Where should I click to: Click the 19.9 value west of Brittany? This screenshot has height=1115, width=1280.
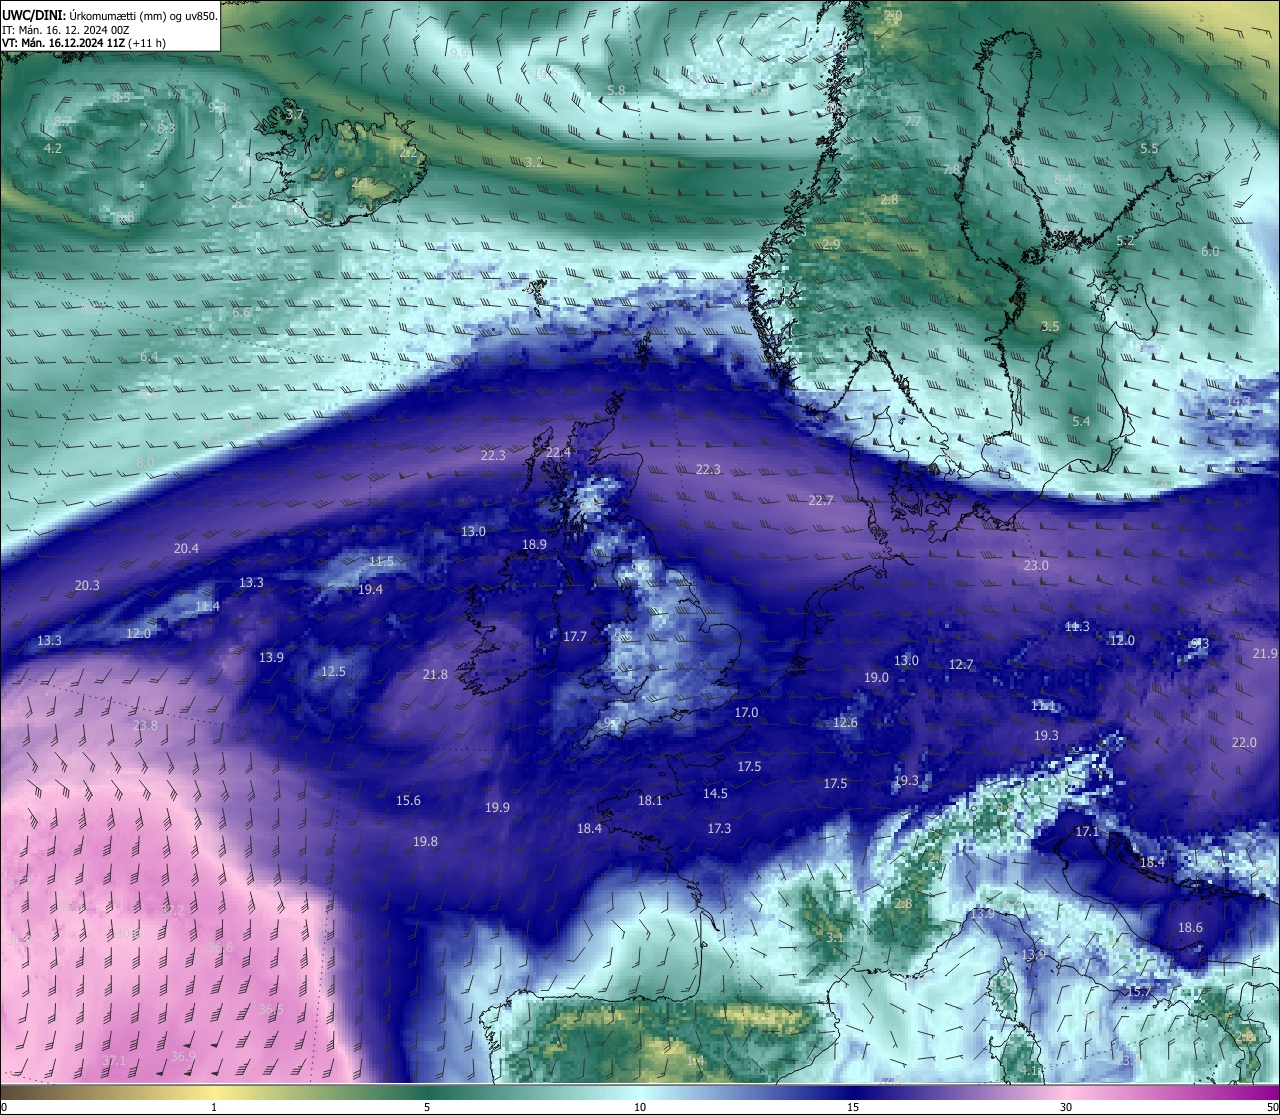pyautogui.click(x=497, y=807)
